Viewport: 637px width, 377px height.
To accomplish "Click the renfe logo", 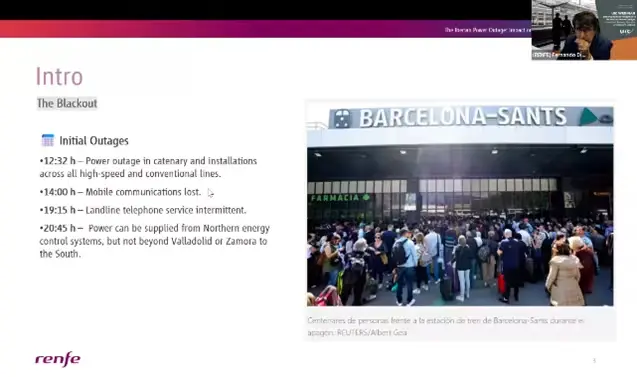I will point(58,359).
